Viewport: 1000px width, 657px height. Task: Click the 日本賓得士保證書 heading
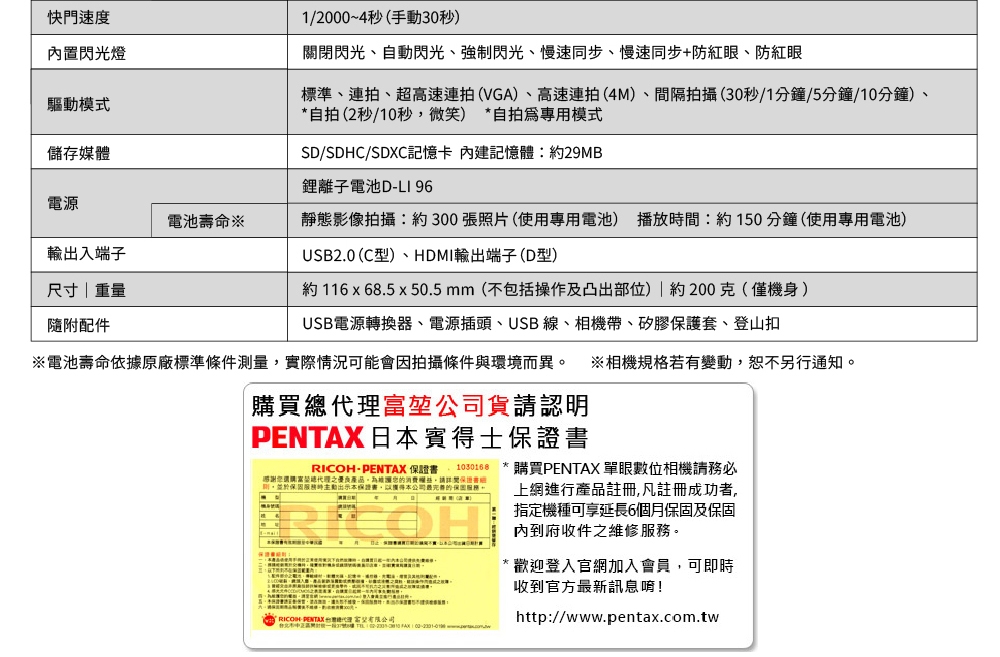point(479,438)
